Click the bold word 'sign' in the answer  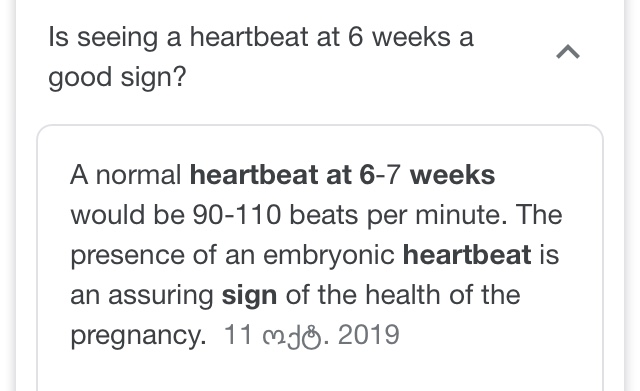249,295
